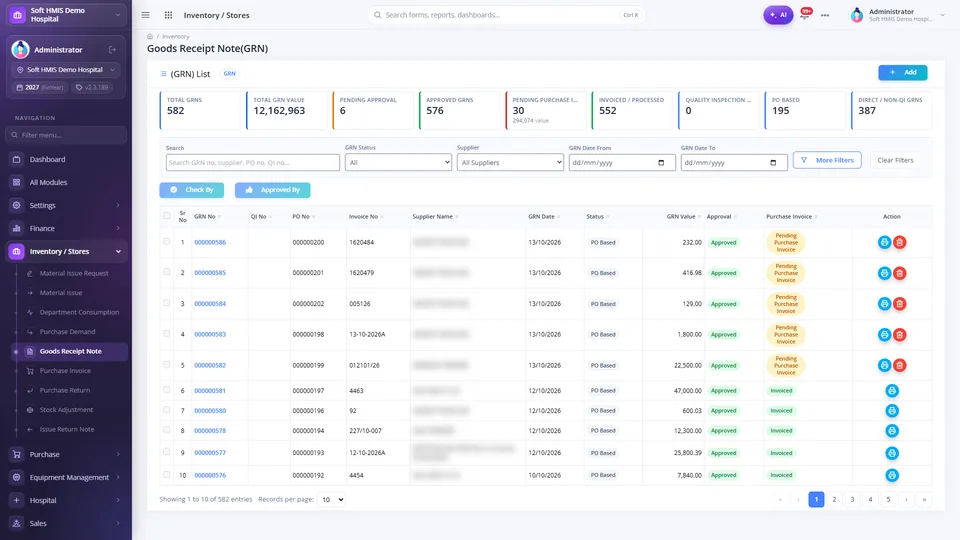The height and width of the screenshot is (540, 960).
Task: Collapse the Inventory / Stores sidebar section
Action: click(66, 252)
